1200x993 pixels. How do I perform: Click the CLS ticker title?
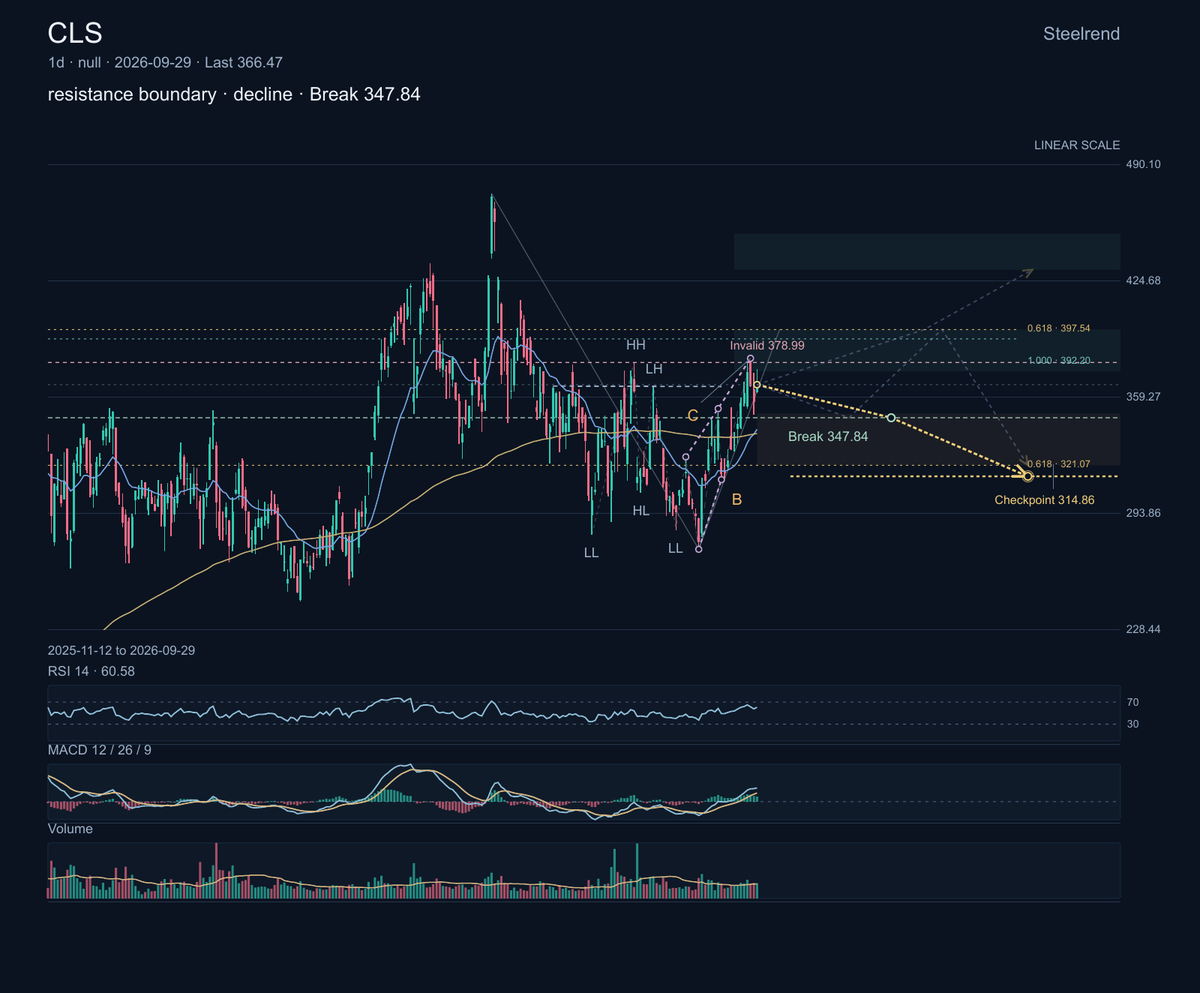(75, 33)
